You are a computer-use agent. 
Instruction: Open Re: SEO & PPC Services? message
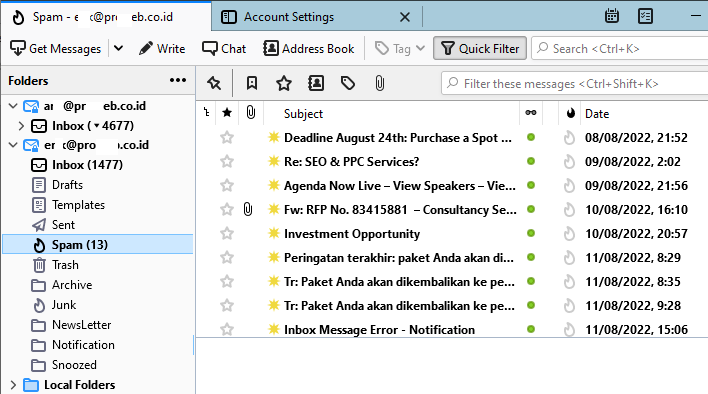point(351,161)
